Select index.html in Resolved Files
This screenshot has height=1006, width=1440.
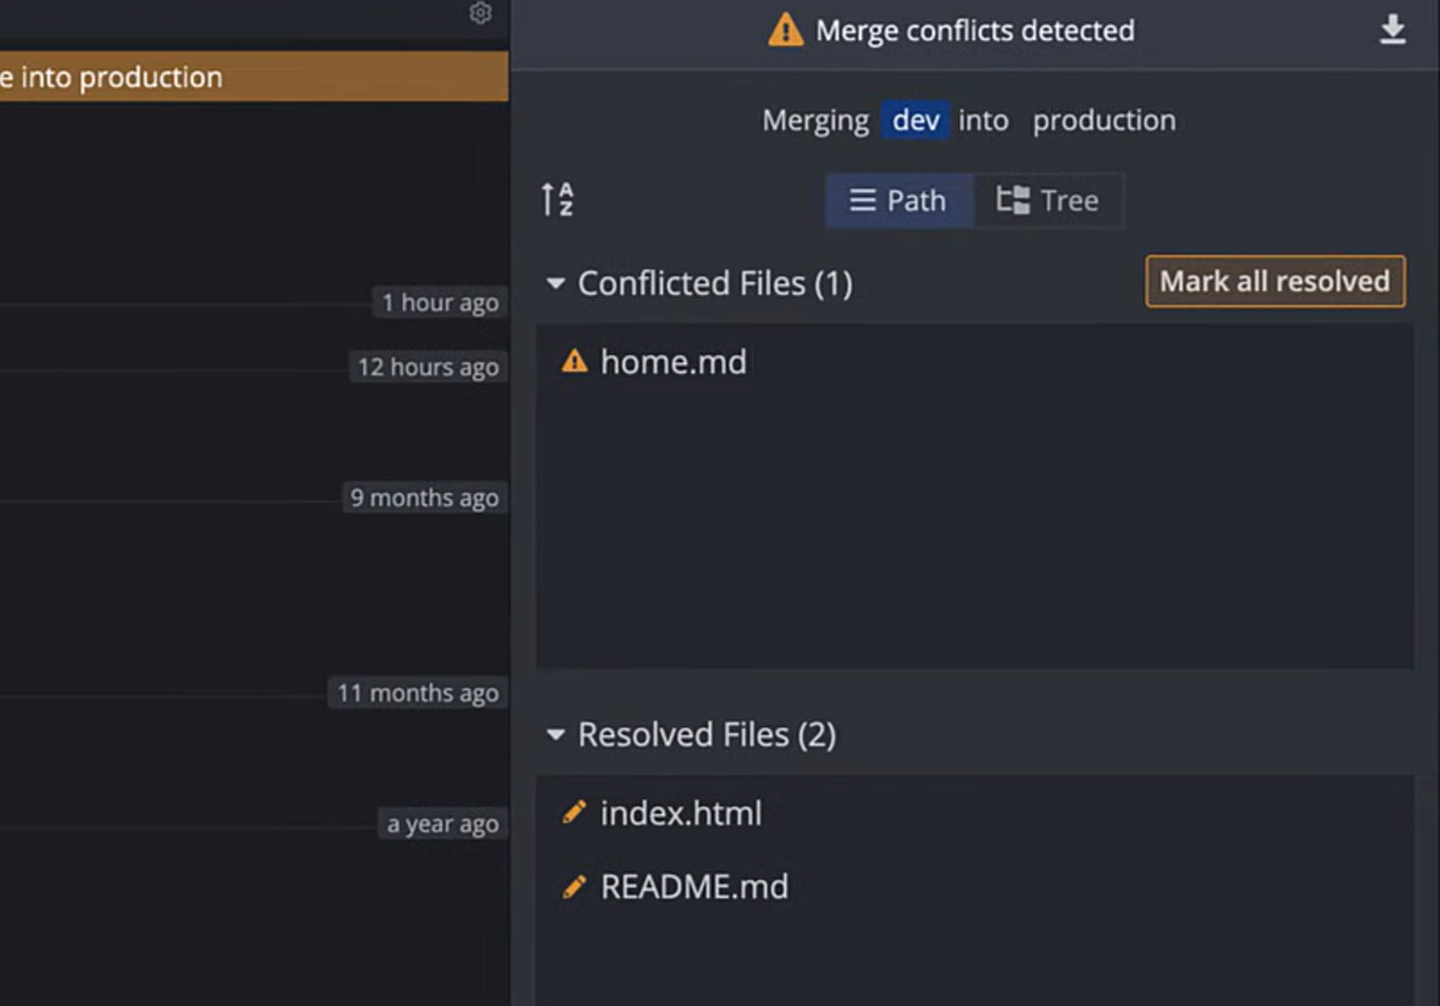pos(681,813)
